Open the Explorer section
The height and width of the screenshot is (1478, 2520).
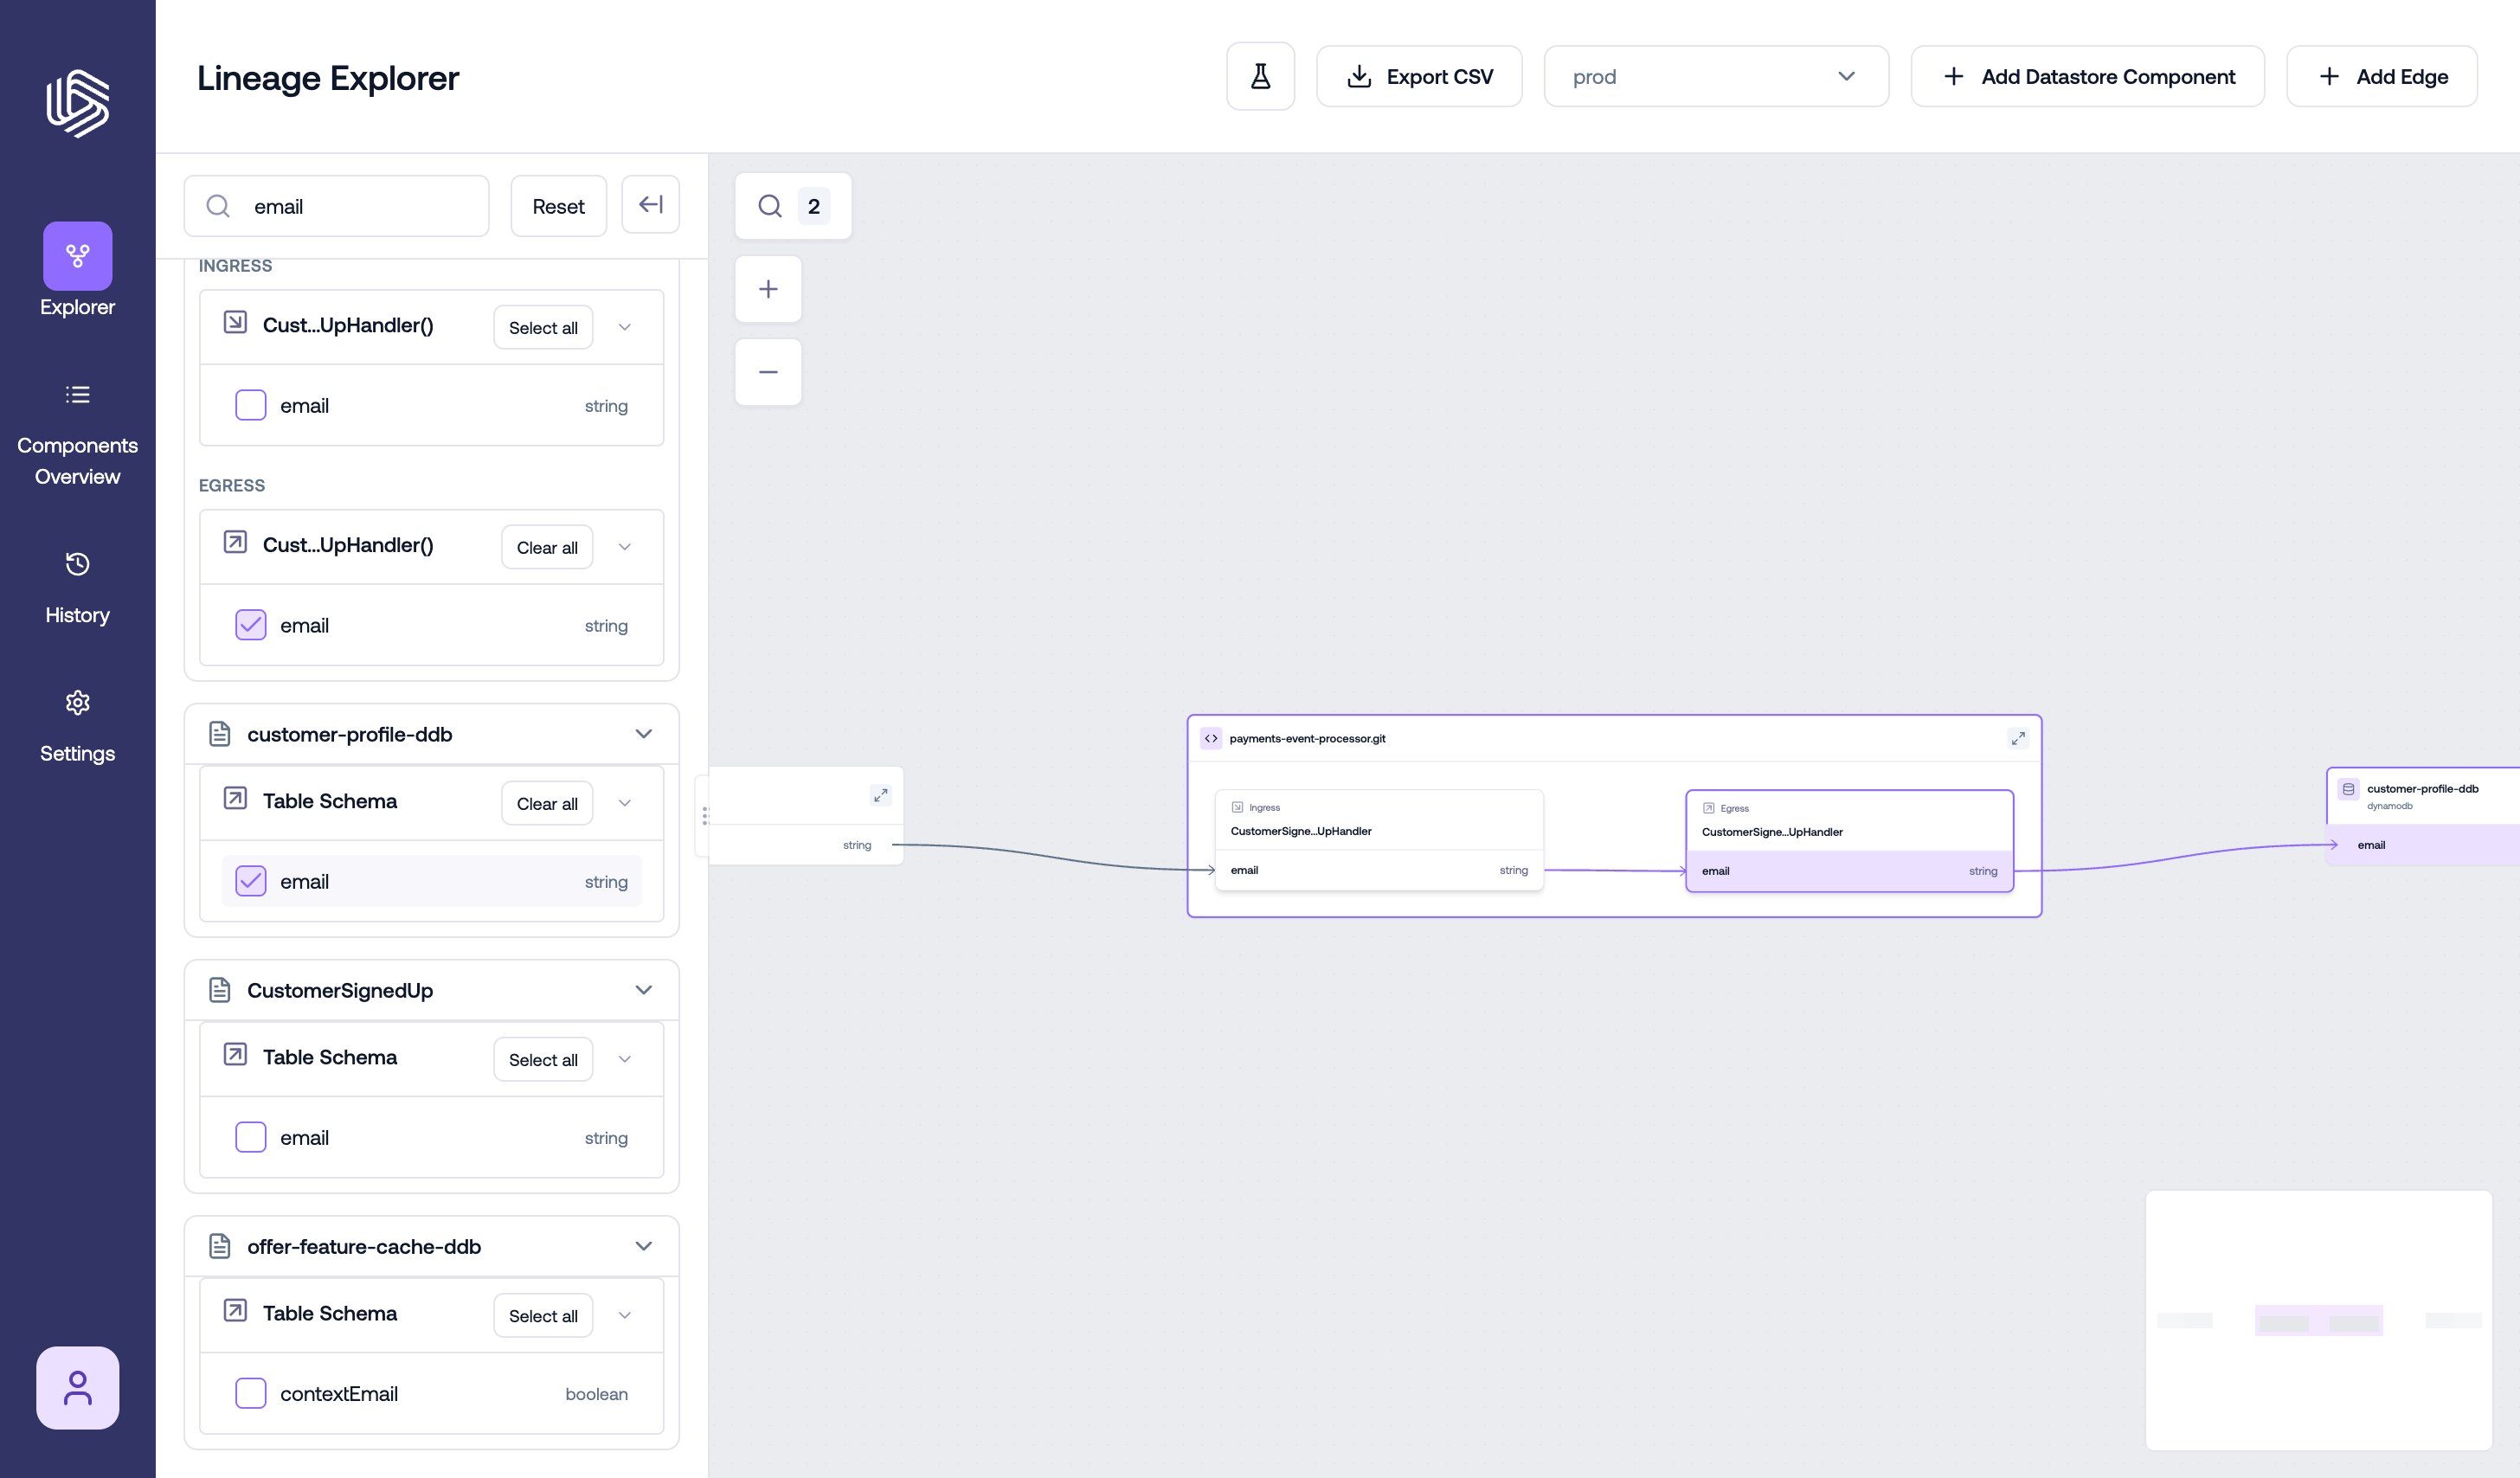(x=77, y=270)
